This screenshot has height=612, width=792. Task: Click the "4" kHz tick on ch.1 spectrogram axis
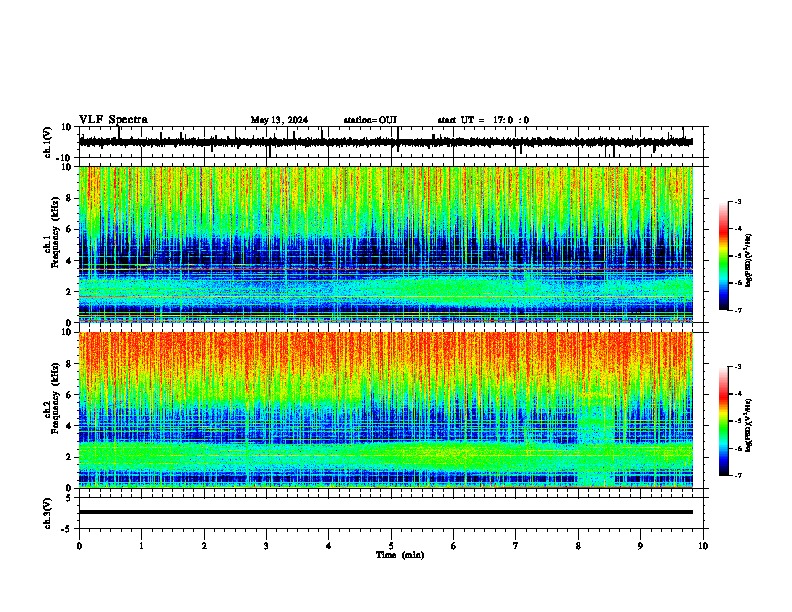pyautogui.click(x=69, y=261)
